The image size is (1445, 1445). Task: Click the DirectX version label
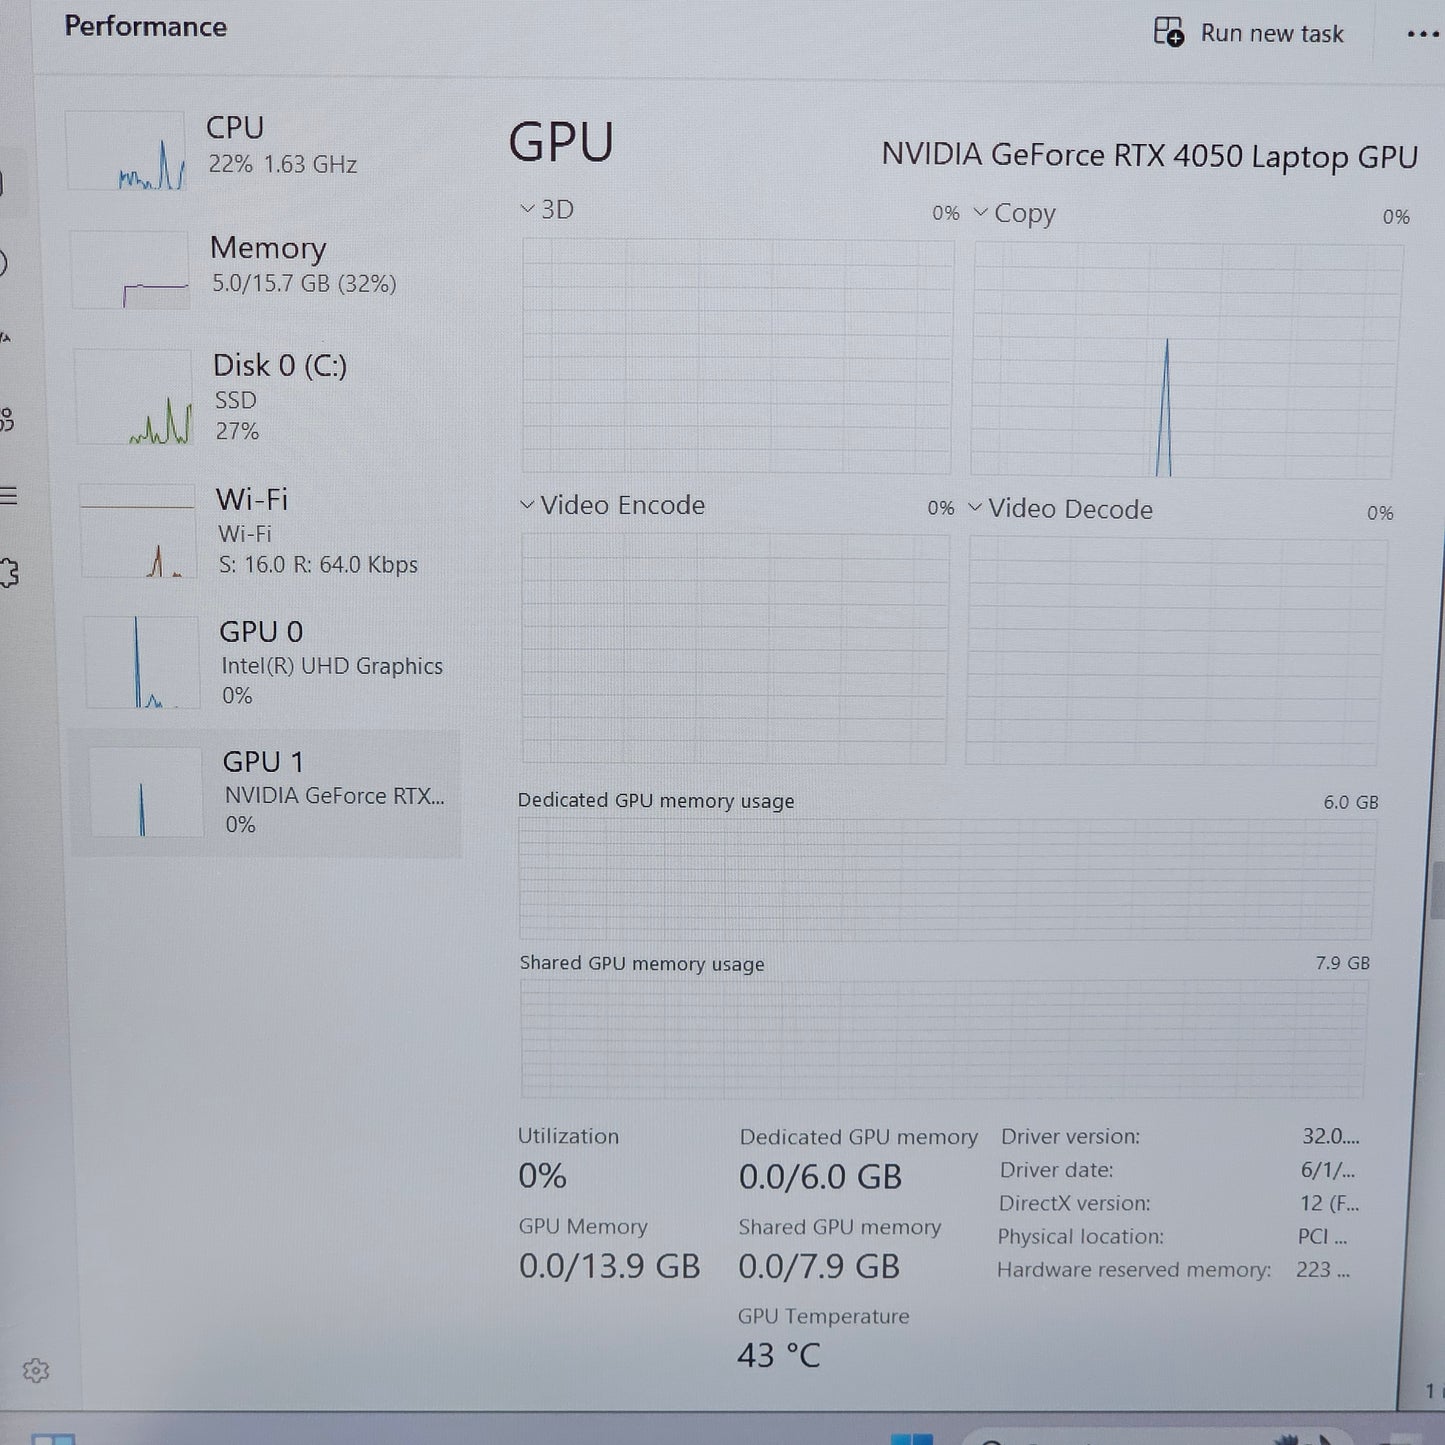click(1075, 1203)
